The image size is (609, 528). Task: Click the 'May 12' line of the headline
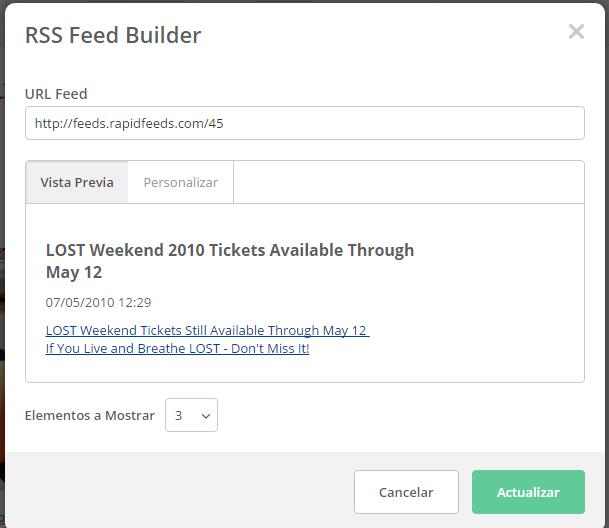coord(74,272)
